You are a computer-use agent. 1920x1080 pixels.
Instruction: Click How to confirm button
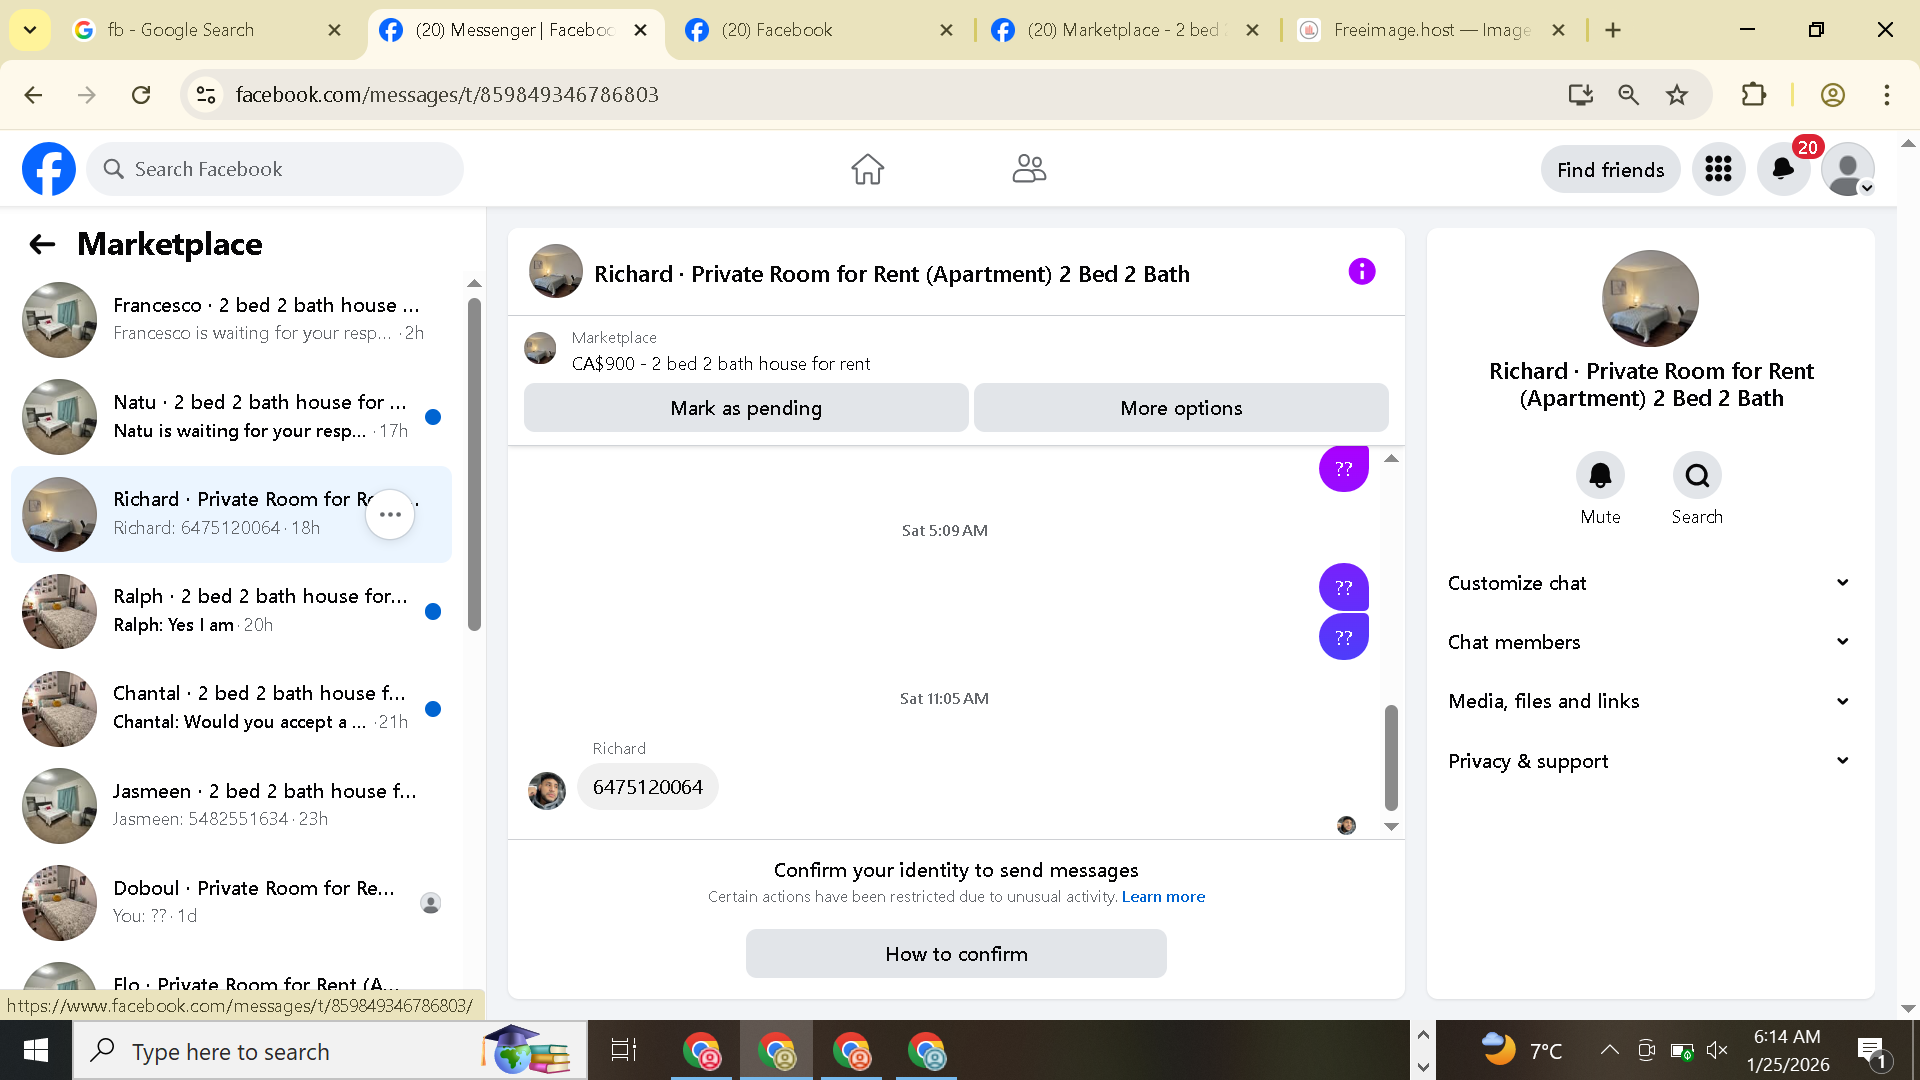956,954
